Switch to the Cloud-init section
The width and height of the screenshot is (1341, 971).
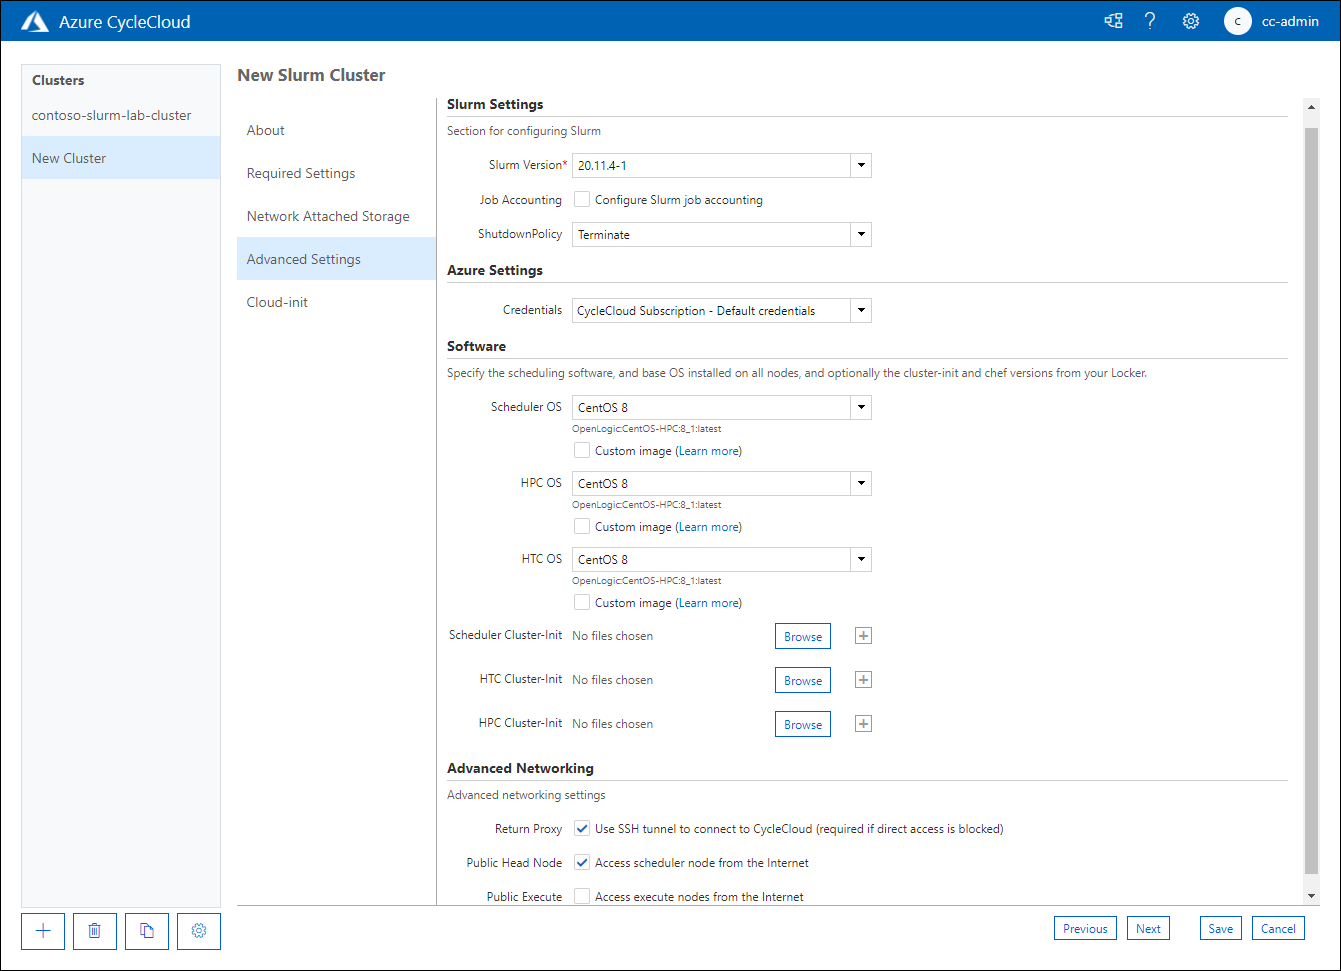point(277,301)
